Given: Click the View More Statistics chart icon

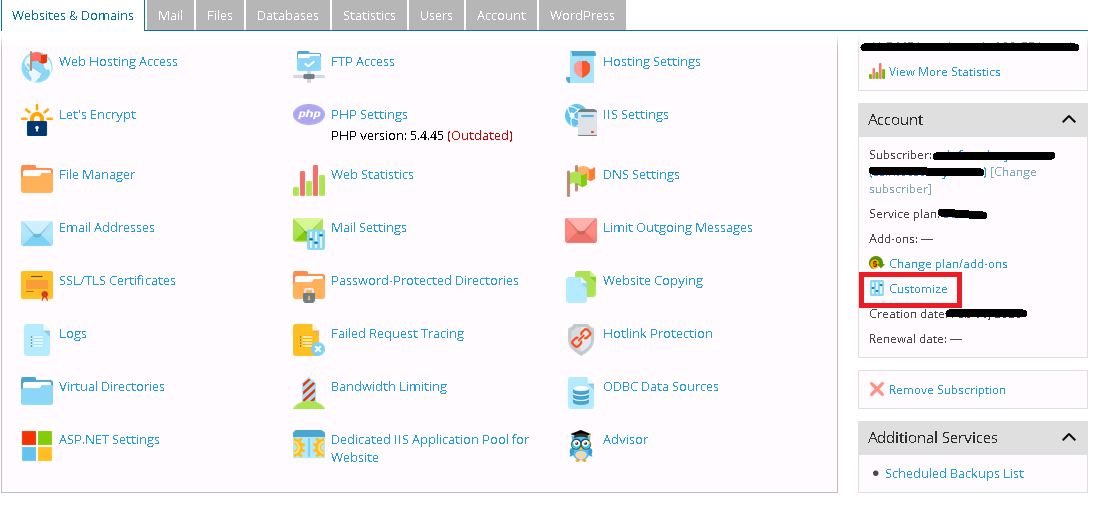Looking at the screenshot, I should (x=877, y=71).
